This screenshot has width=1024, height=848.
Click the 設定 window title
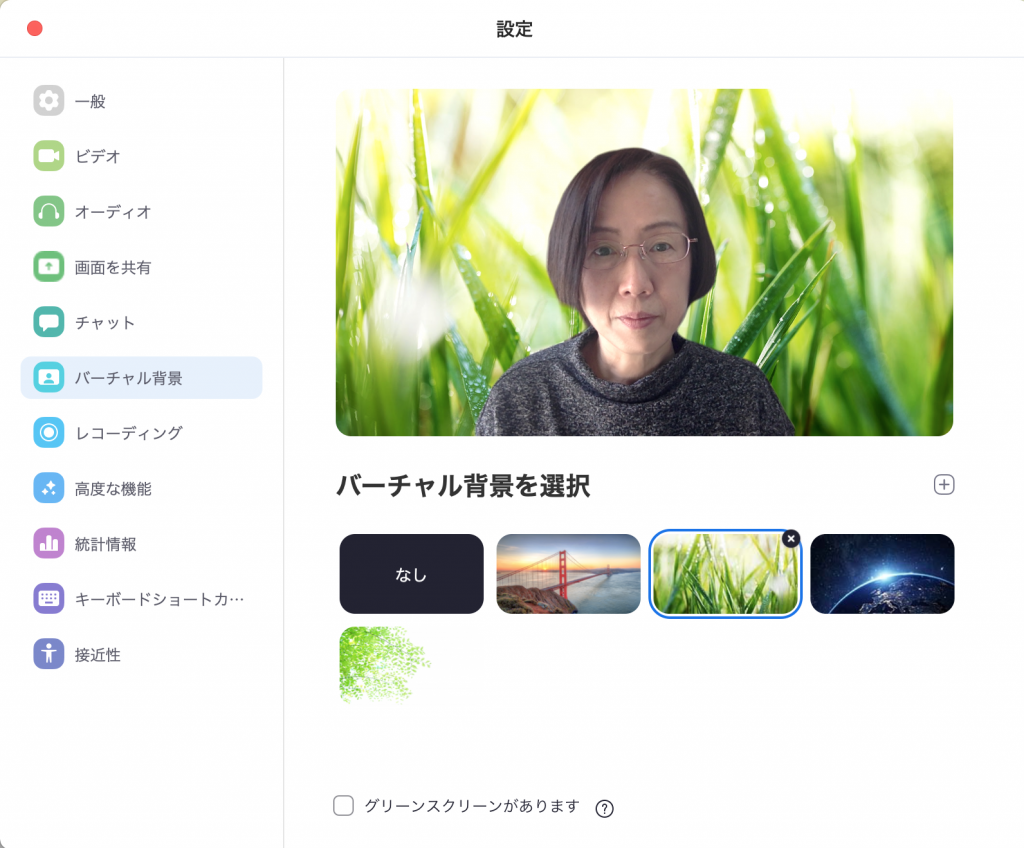tap(515, 29)
